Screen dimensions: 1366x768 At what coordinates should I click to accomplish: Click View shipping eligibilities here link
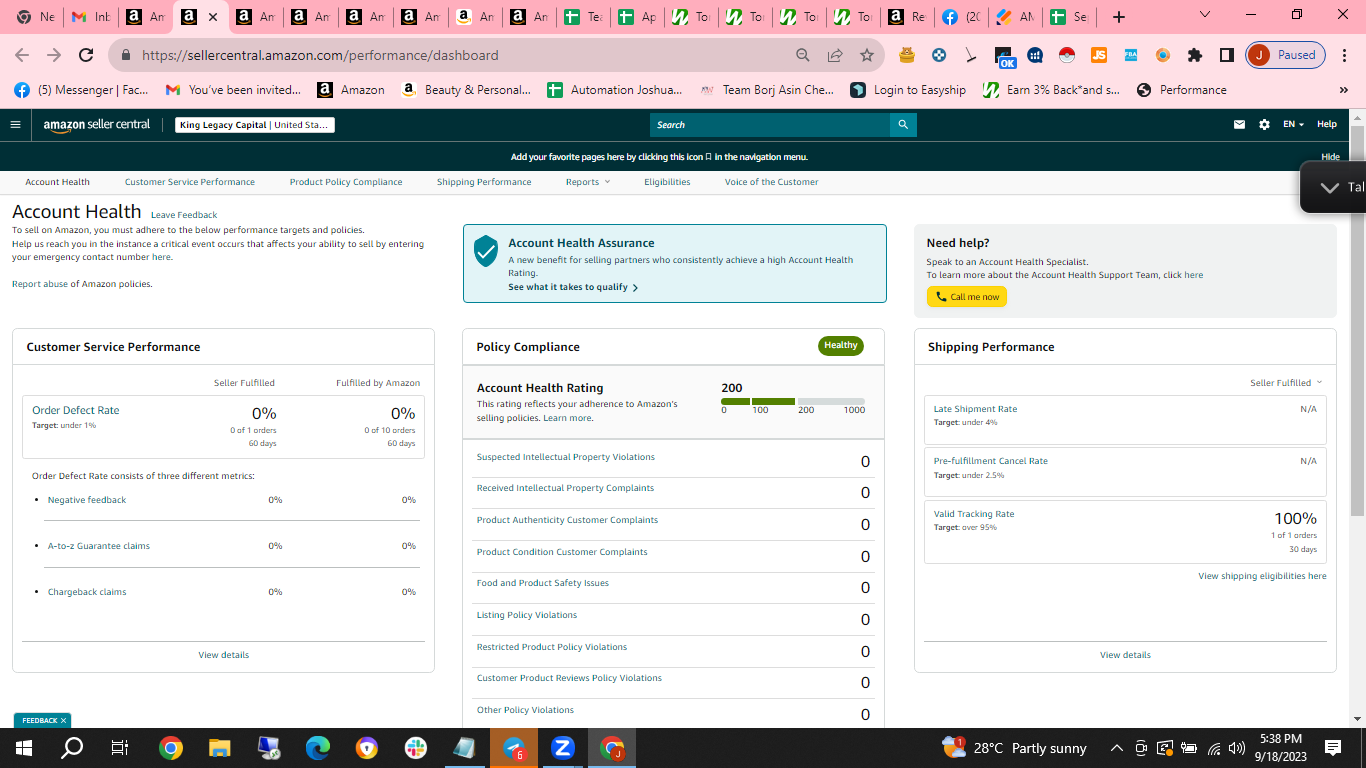[1262, 576]
